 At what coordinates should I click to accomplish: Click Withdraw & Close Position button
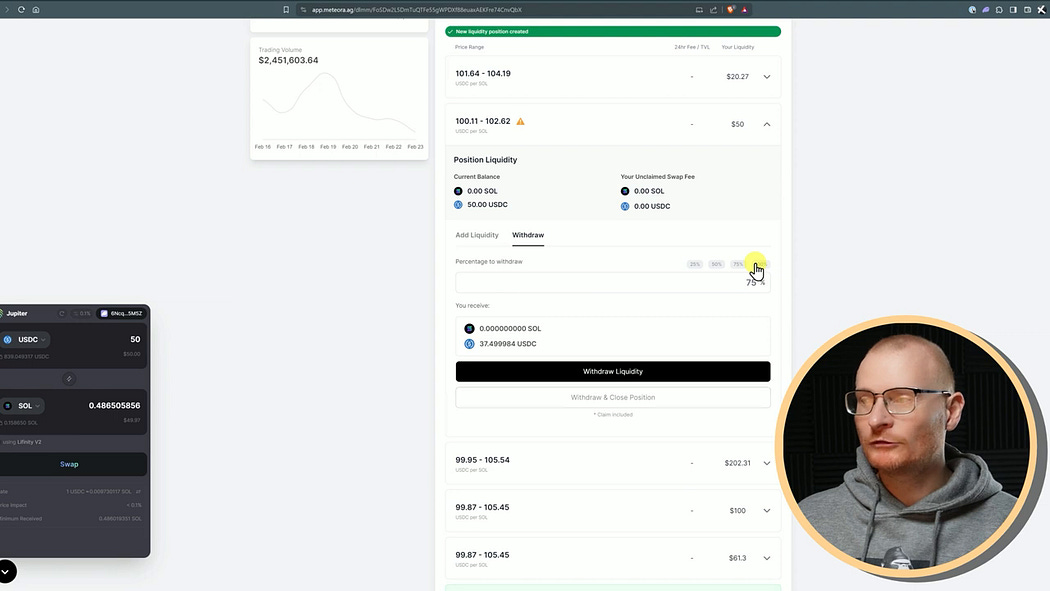click(613, 398)
